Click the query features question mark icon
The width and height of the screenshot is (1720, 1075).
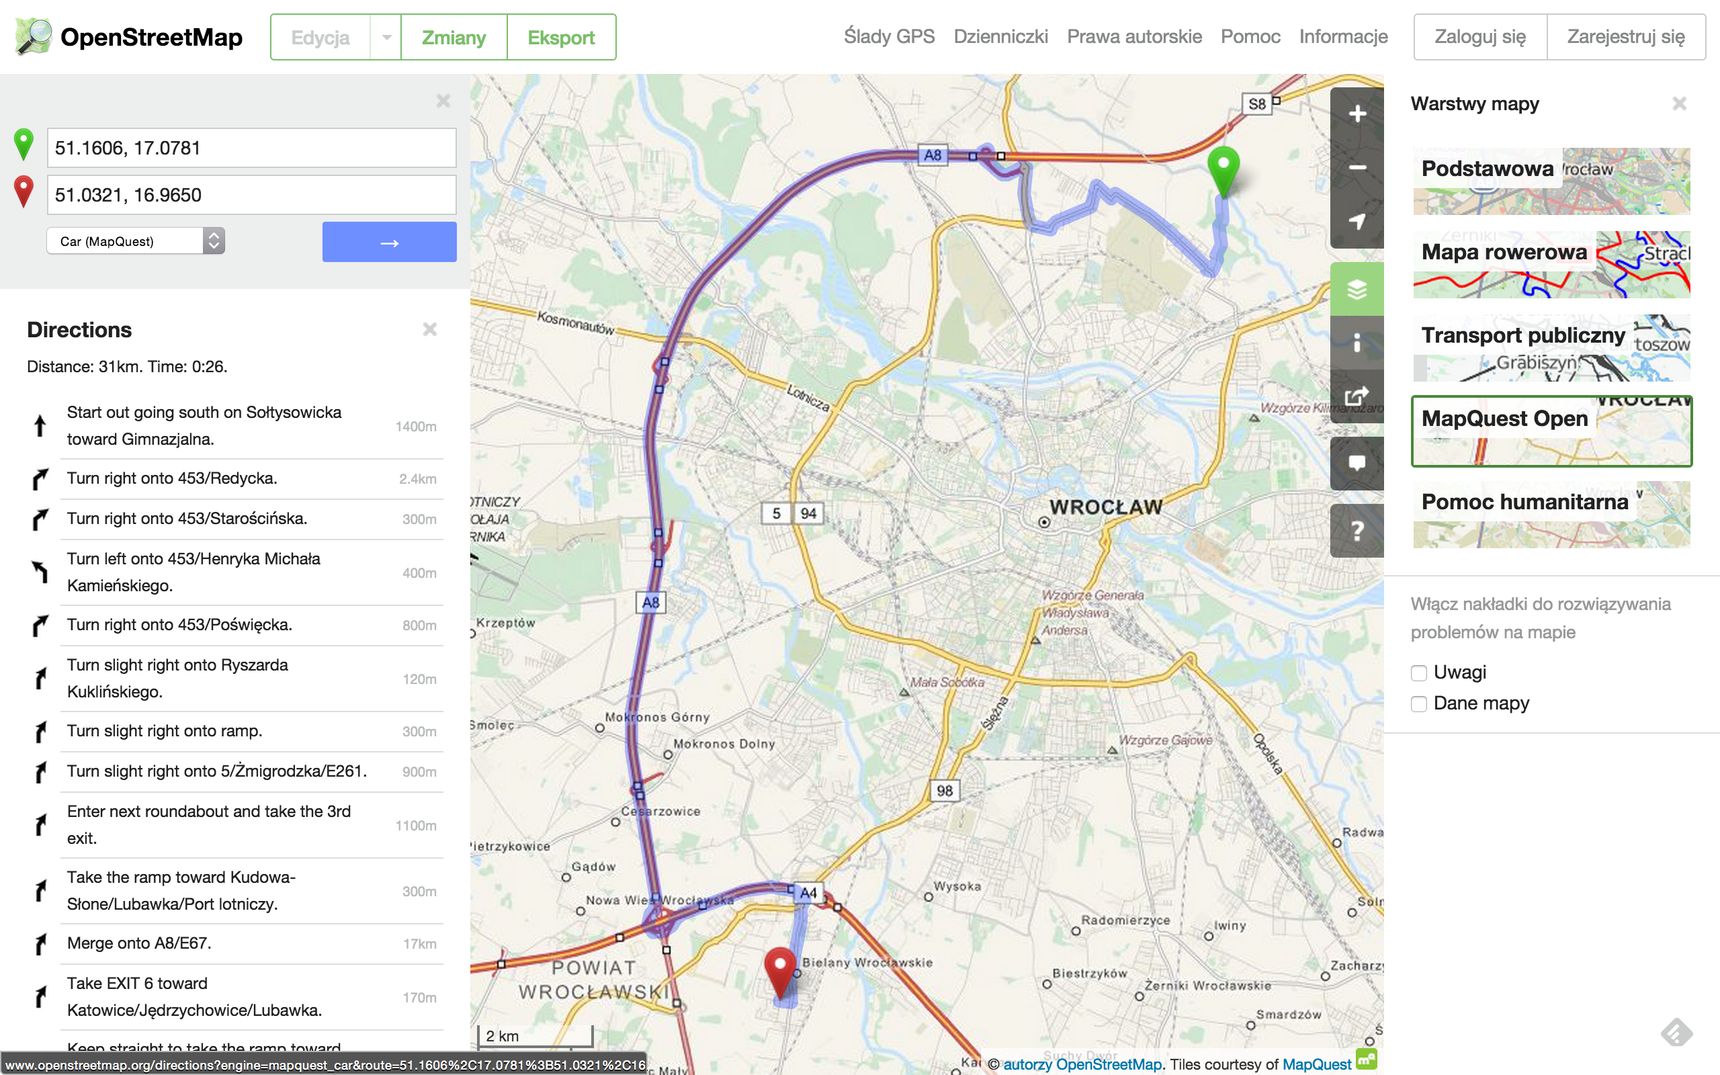[1357, 530]
